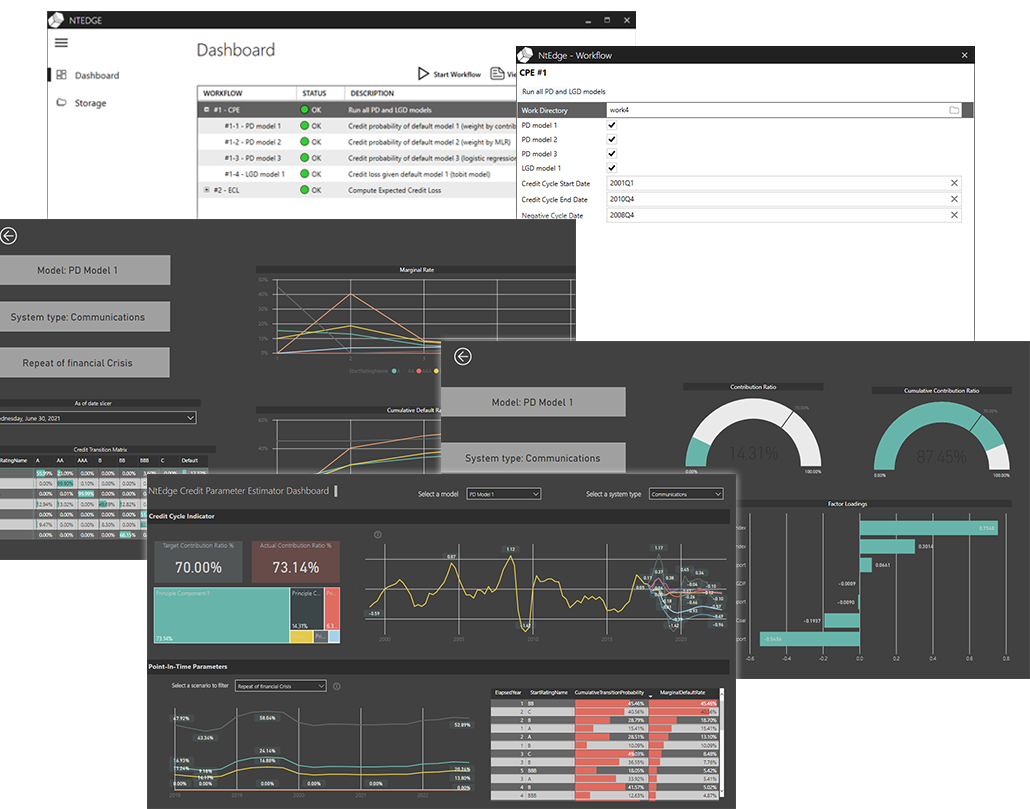The width and height of the screenshot is (1030, 809).
Task: Collapse the #1 - CPE workflow row
Action: pyautogui.click(x=206, y=110)
